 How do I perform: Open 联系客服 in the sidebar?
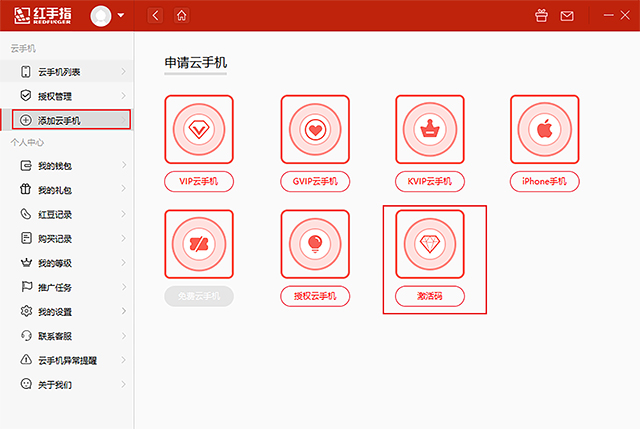pyautogui.click(x=56, y=335)
